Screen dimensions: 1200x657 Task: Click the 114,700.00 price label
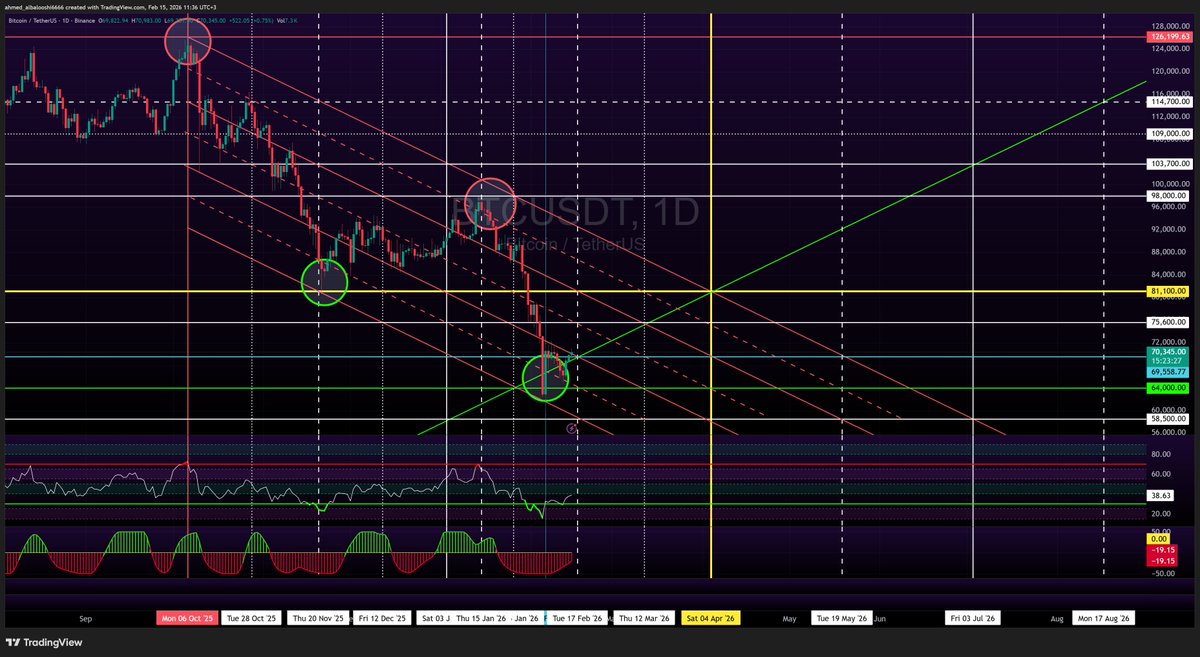pos(1168,101)
